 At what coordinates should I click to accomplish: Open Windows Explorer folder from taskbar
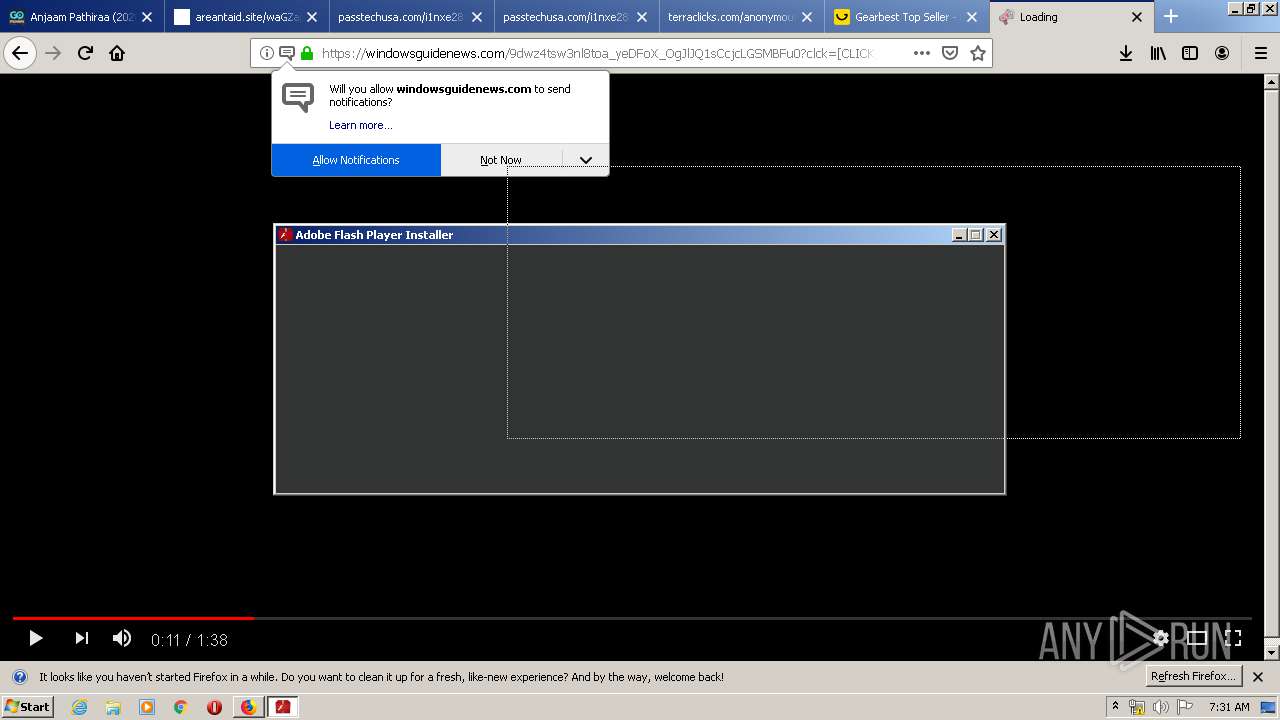[x=113, y=707]
